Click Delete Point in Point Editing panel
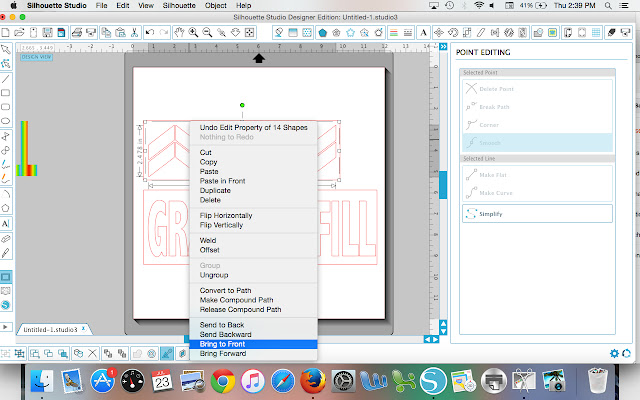 click(537, 89)
